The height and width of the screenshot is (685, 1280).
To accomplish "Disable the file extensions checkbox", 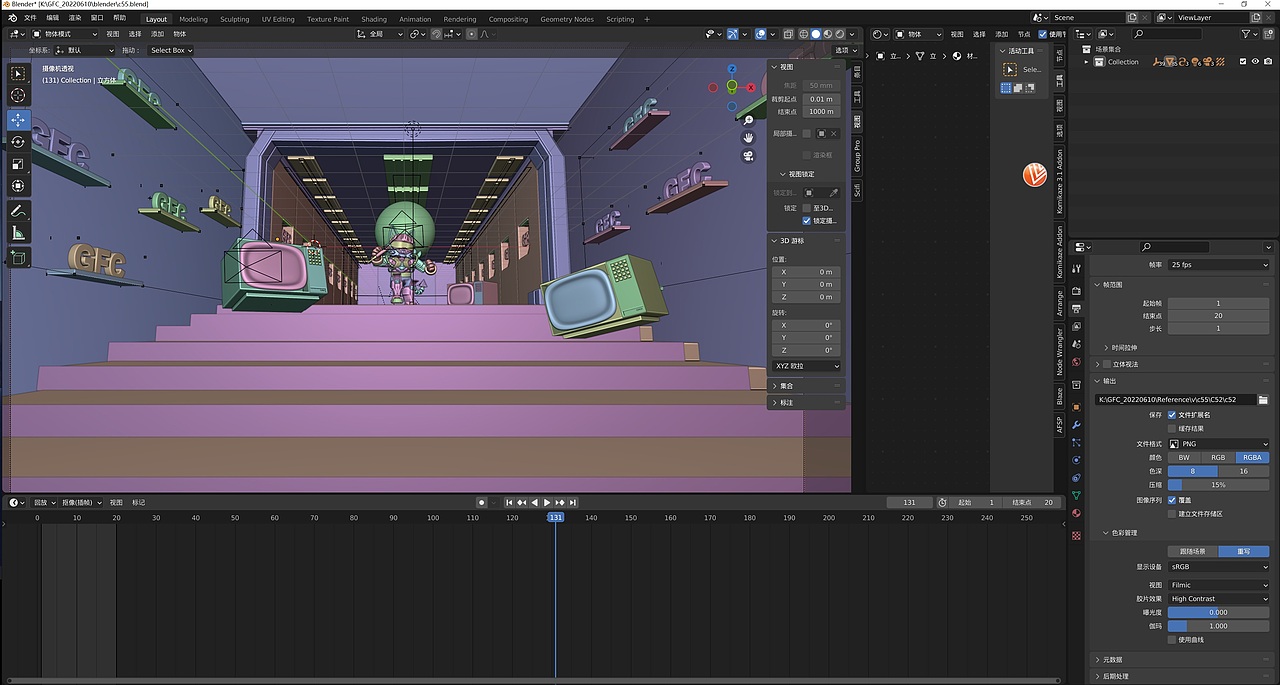I will tap(1172, 415).
